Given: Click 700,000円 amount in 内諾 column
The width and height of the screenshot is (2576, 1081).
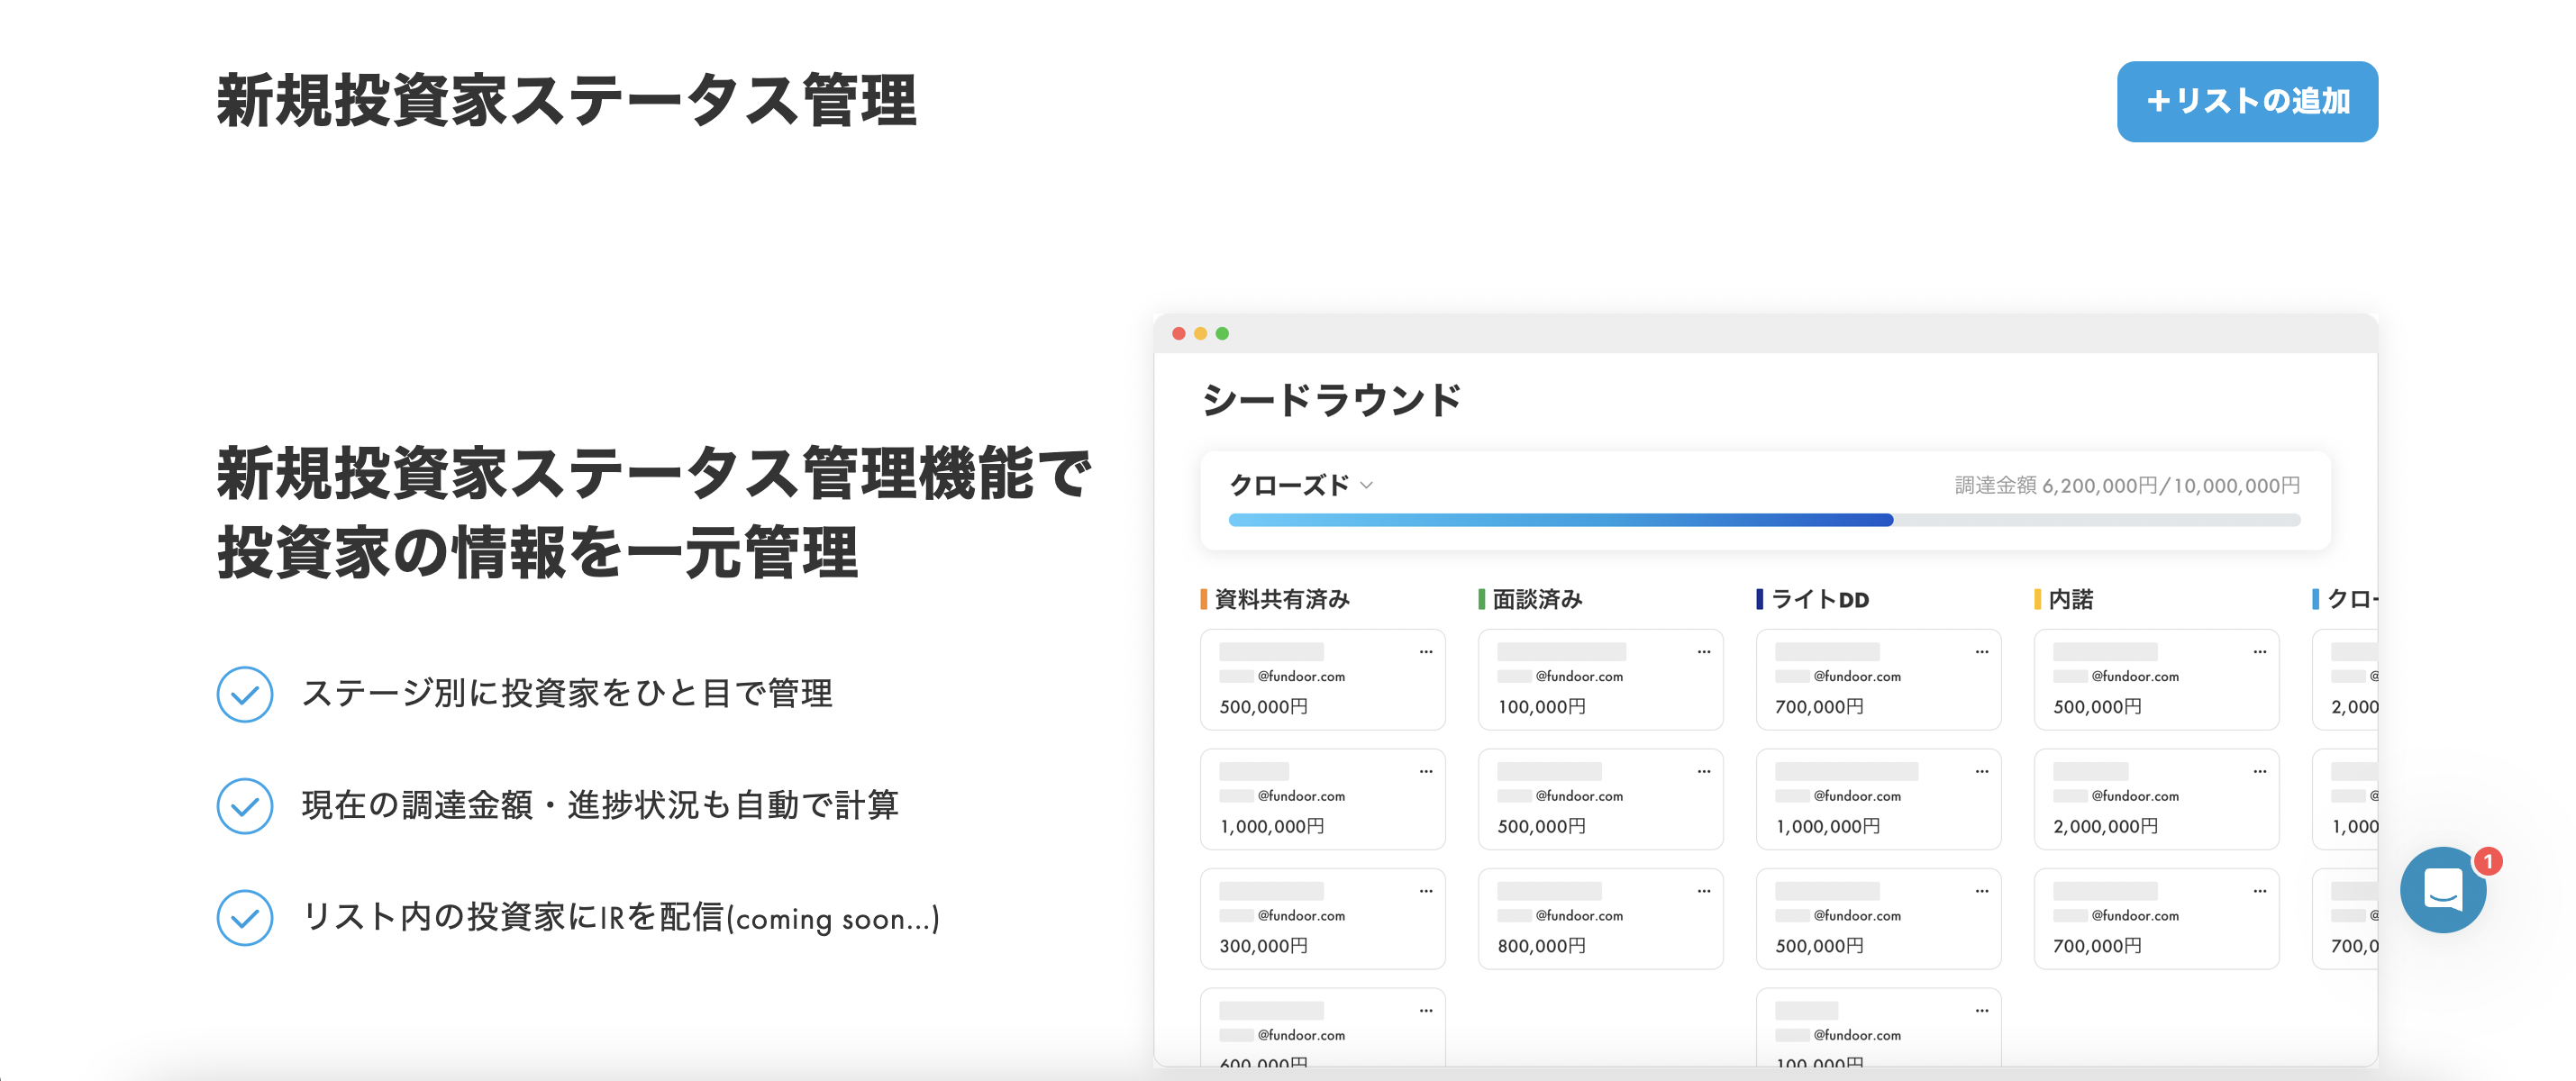Looking at the screenshot, I should [2097, 946].
